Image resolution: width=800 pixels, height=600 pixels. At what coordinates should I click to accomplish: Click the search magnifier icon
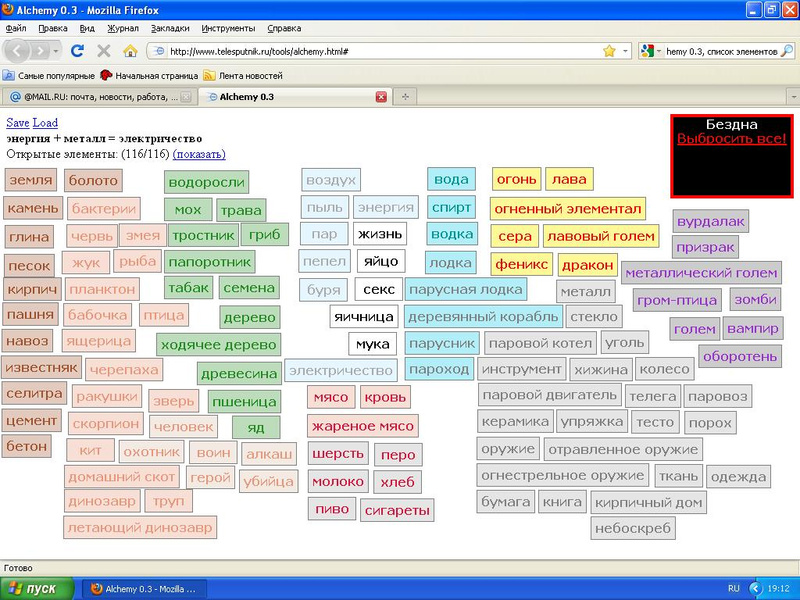[787, 51]
